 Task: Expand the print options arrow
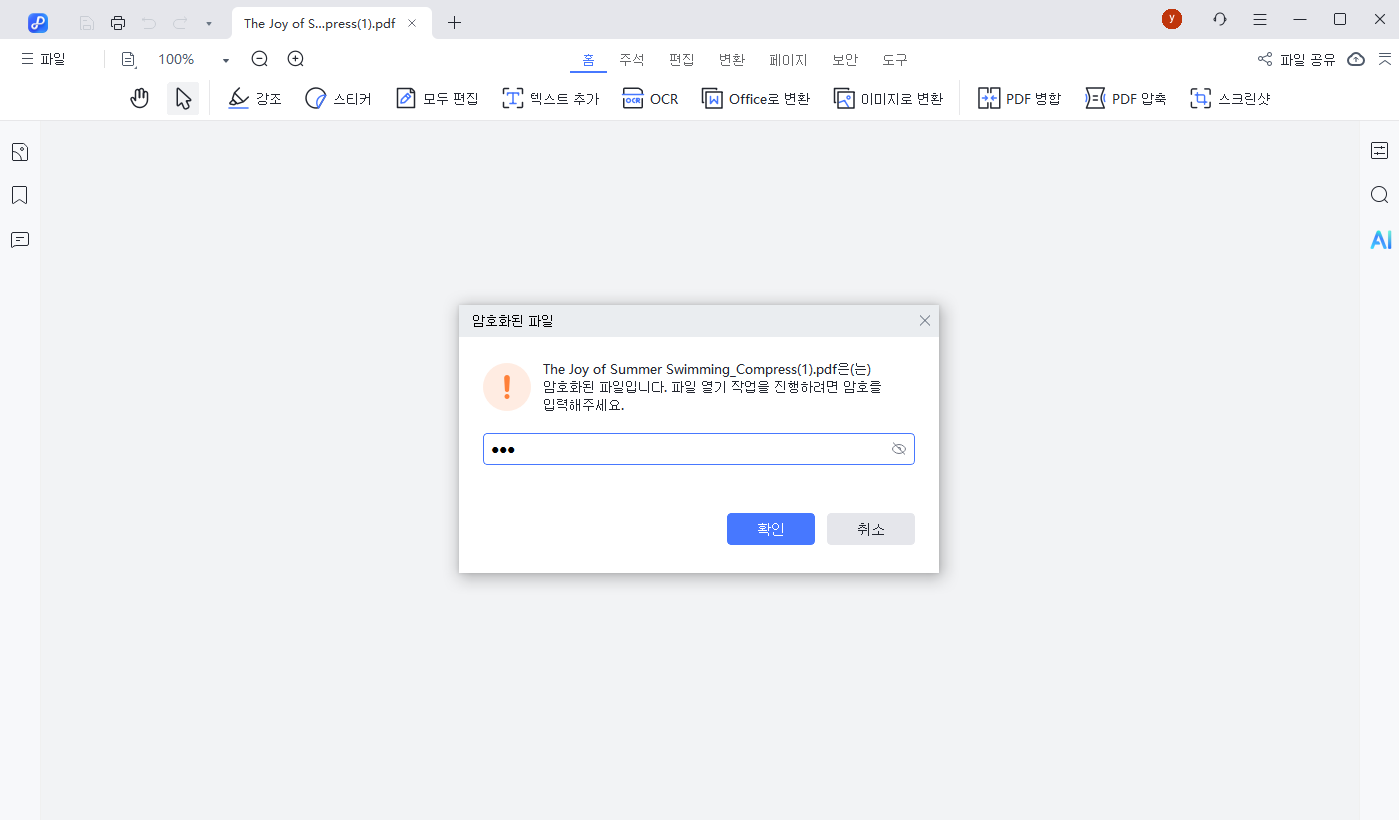coord(207,22)
